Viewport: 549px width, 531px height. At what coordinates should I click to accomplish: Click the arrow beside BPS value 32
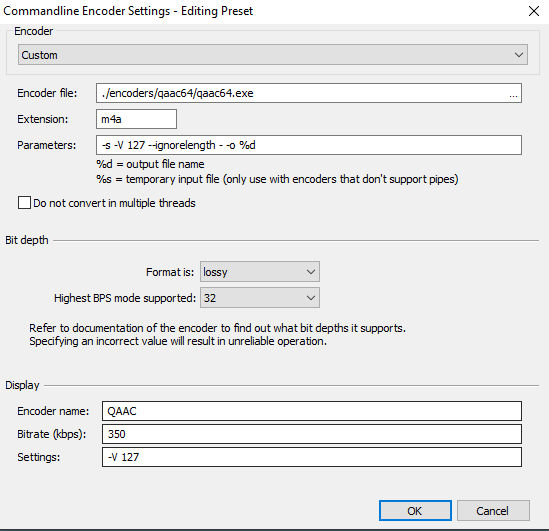(311, 298)
